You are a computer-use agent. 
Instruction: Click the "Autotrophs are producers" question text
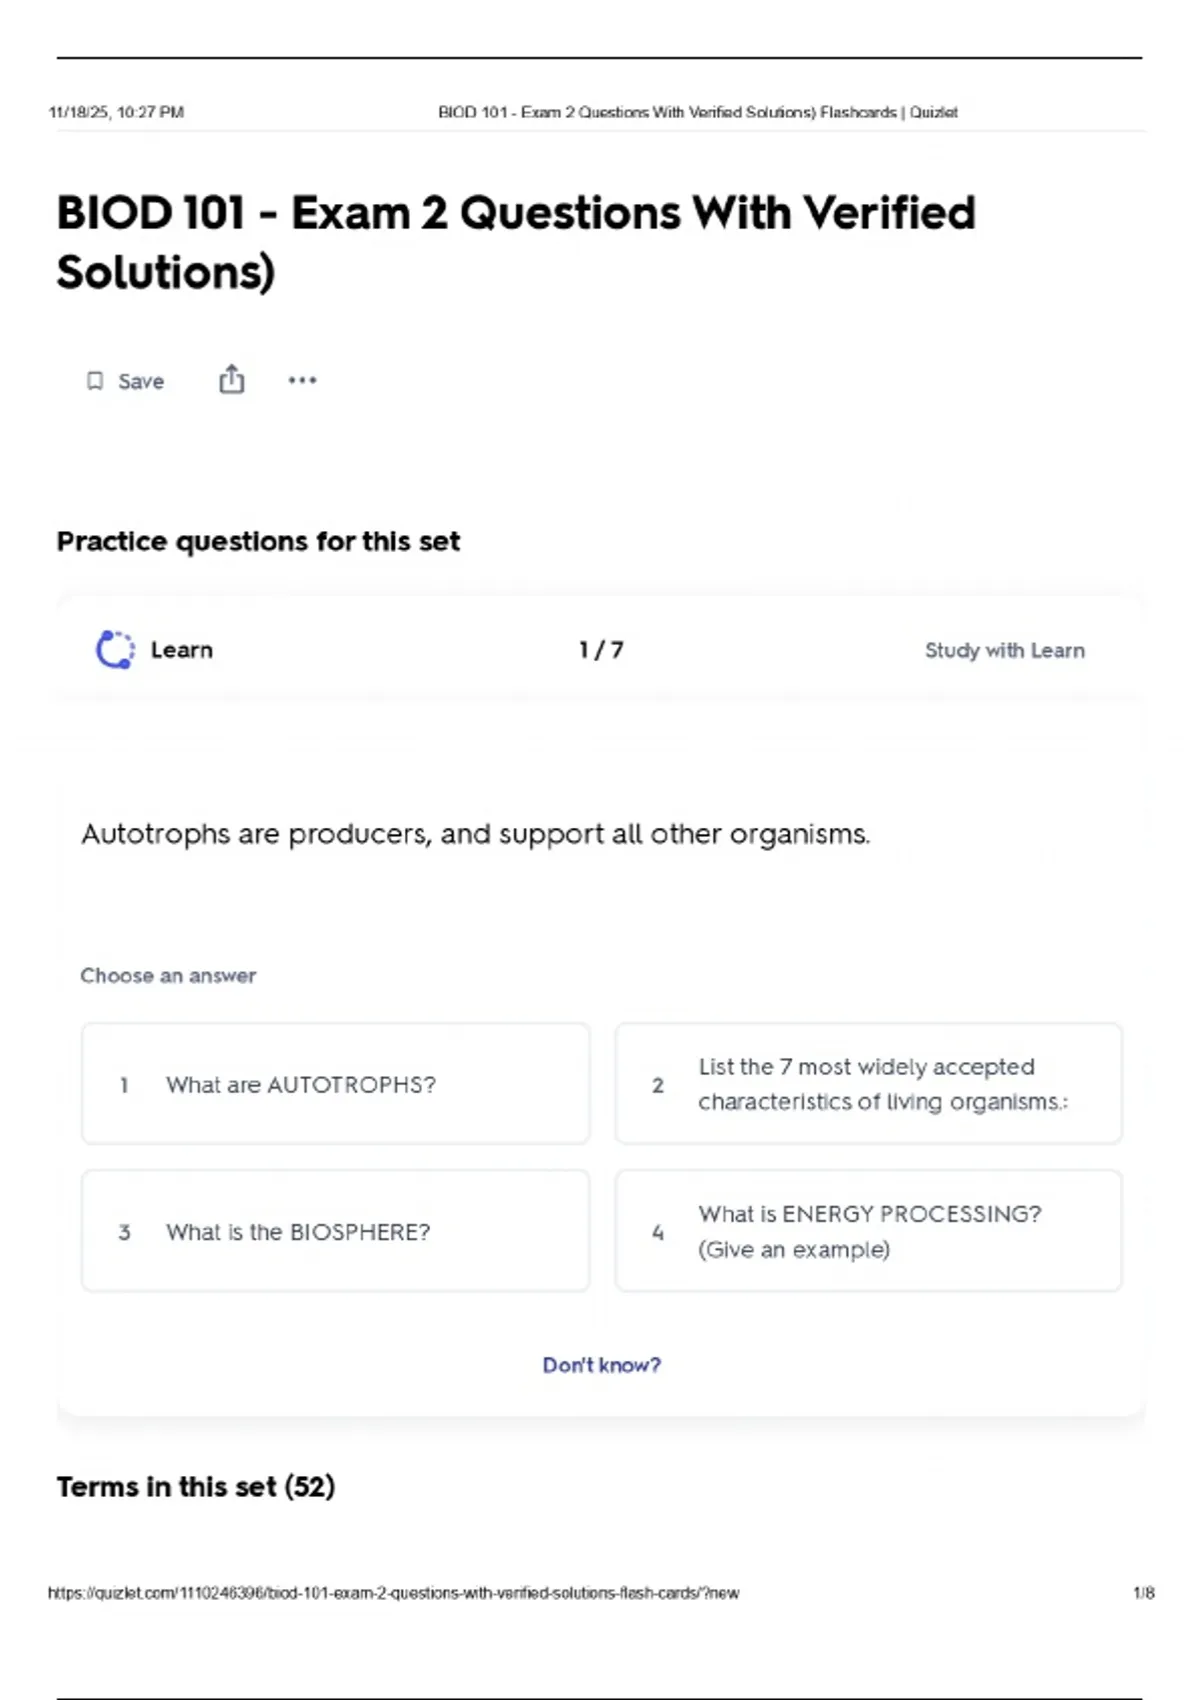tap(475, 834)
